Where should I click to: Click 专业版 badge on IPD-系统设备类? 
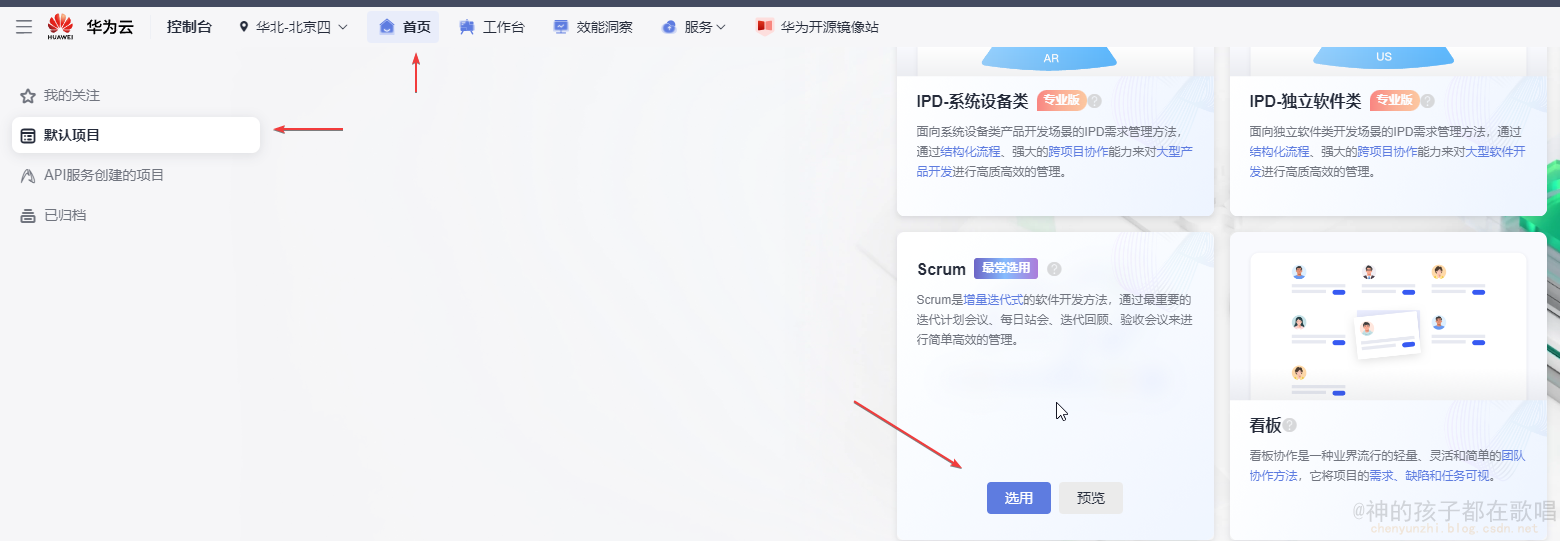tap(1061, 100)
